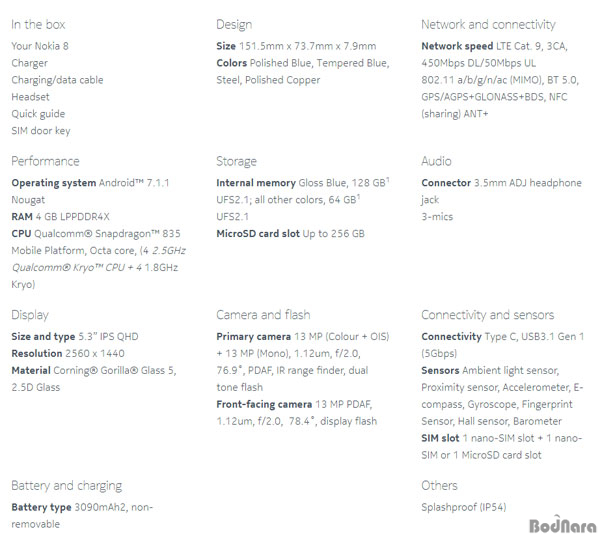Click the 'MicroSD card slot' label
The image size is (600, 536).
258,233
